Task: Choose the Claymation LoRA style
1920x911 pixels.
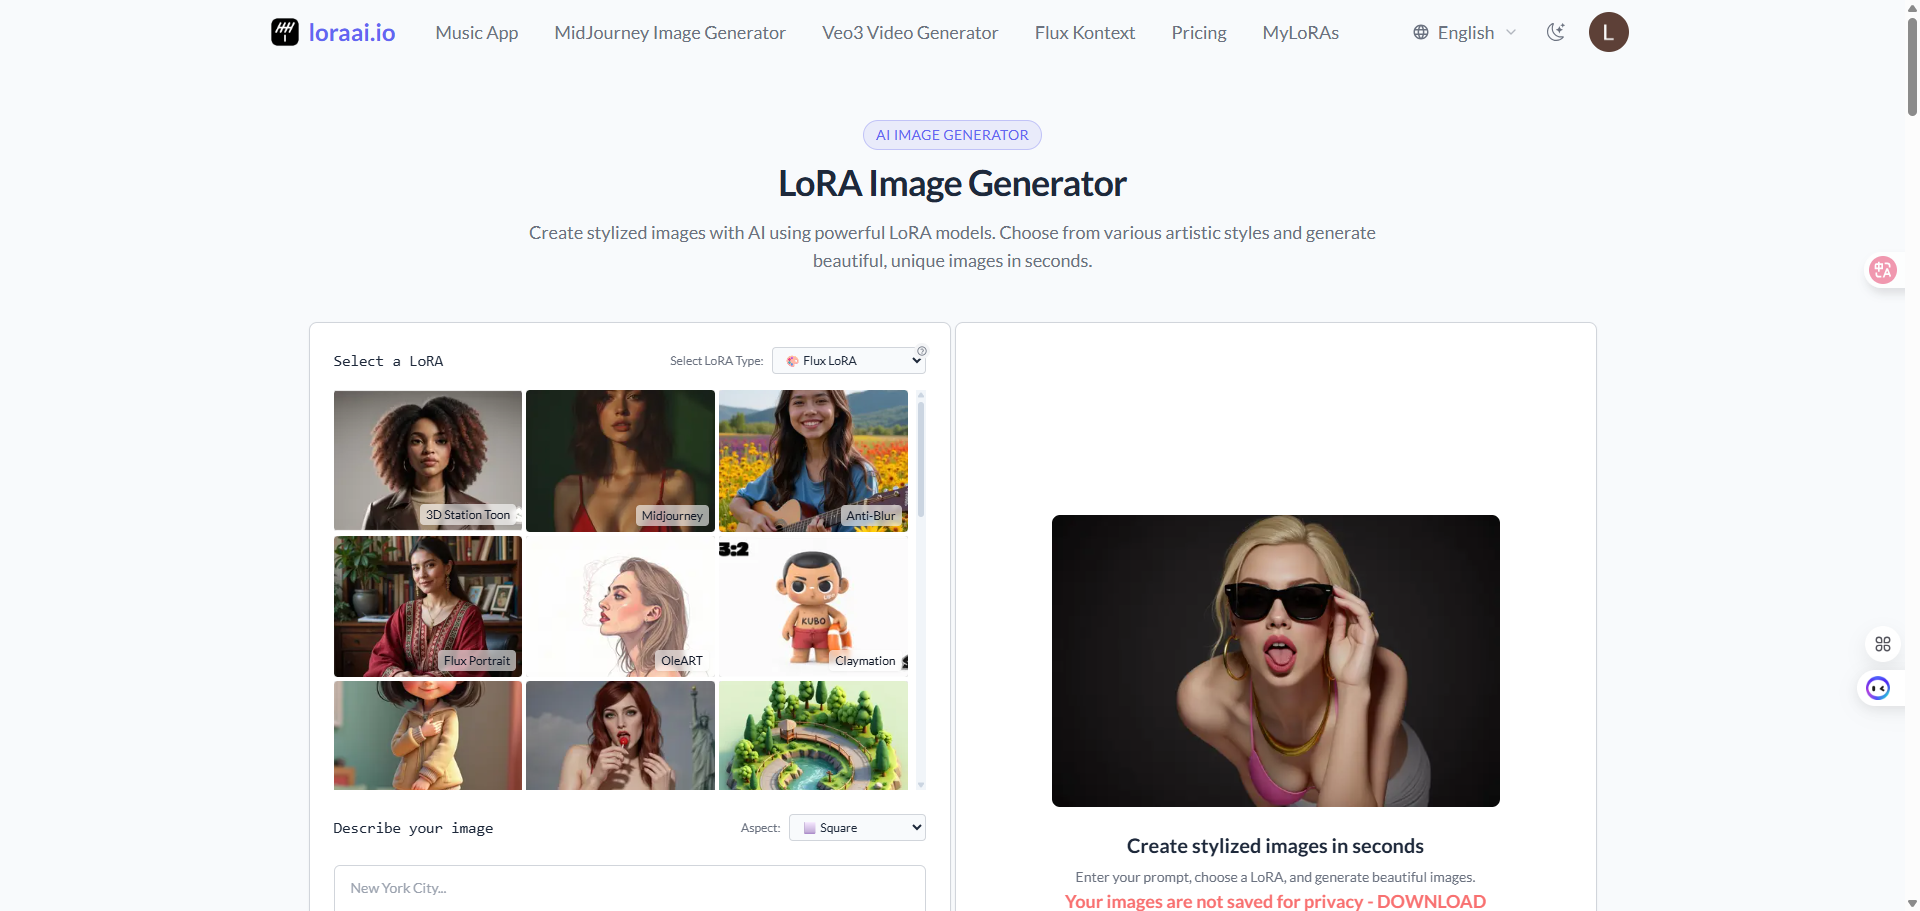Action: pos(813,606)
